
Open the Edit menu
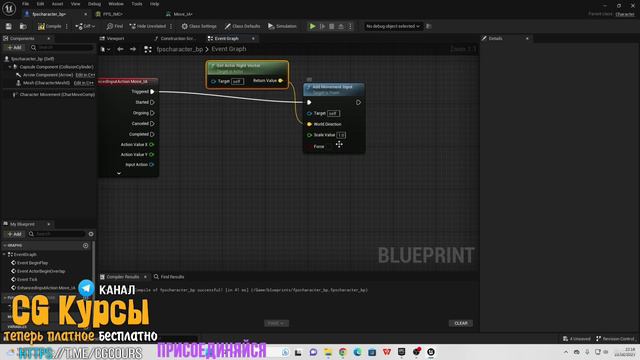tap(40, 4)
